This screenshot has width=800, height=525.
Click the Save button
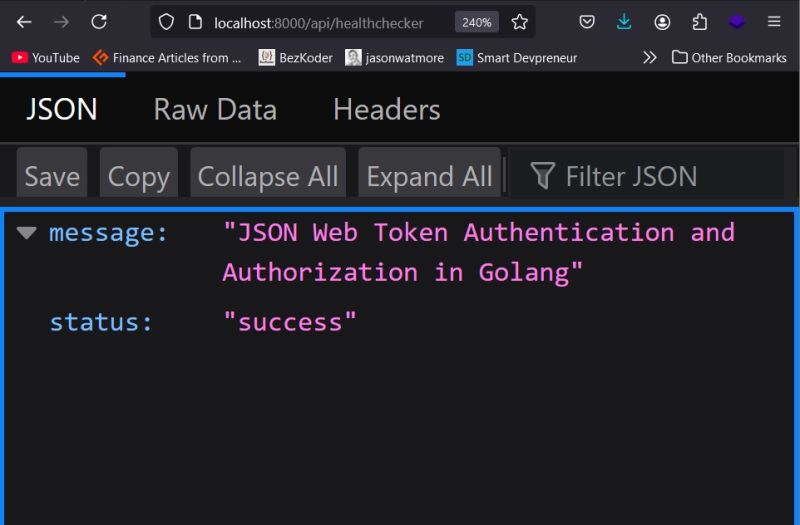coord(52,173)
